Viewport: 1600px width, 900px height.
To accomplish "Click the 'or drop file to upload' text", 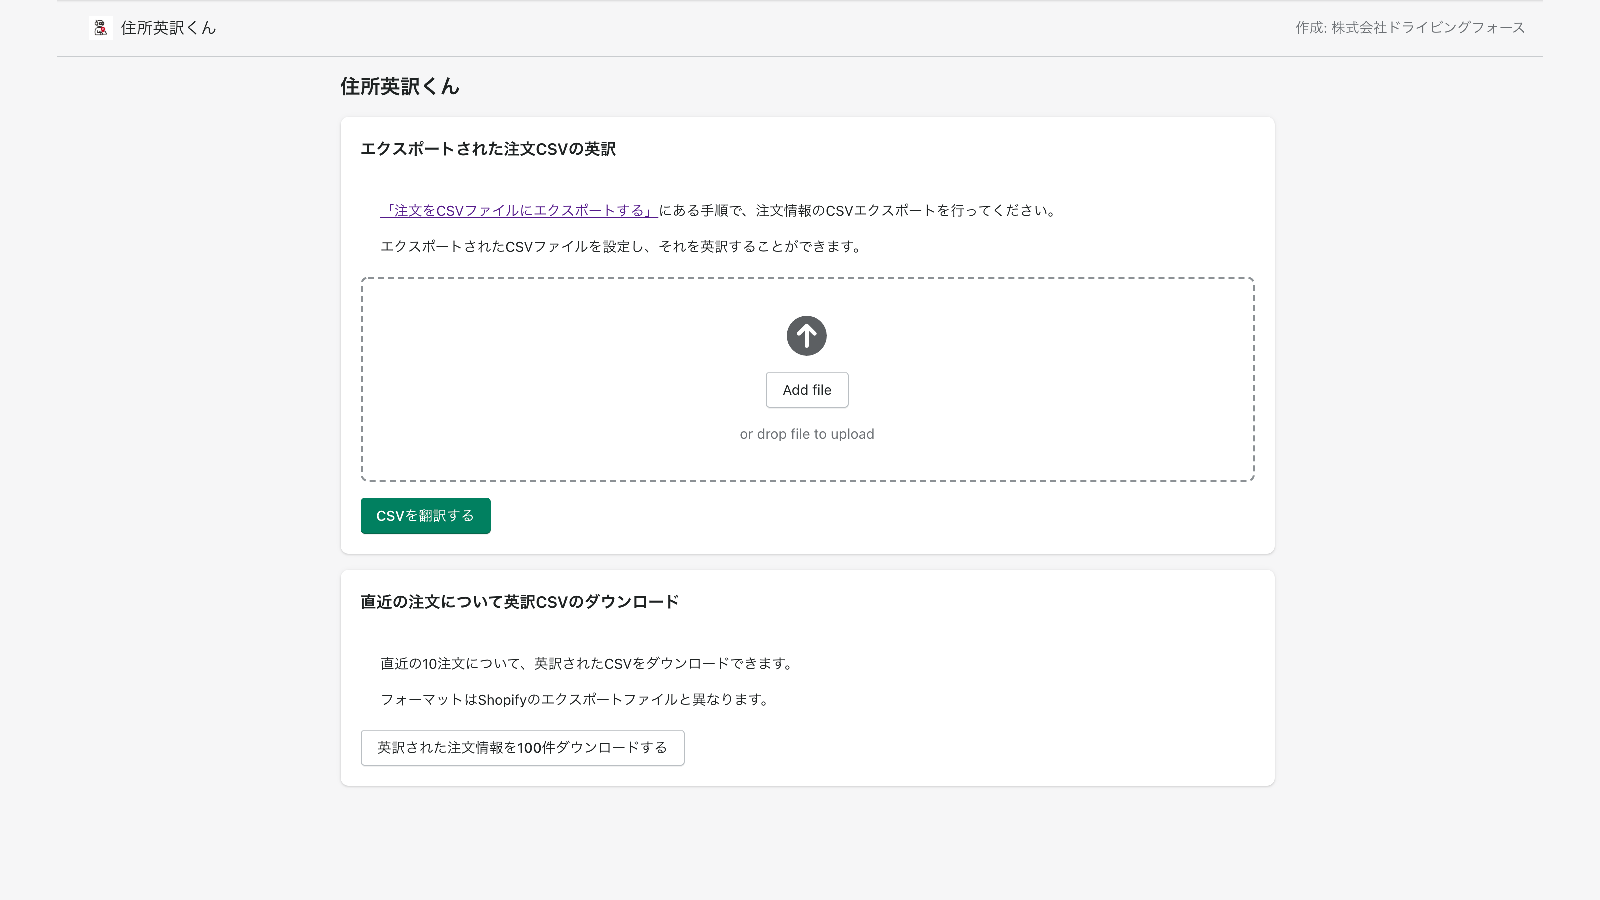I will 807,434.
